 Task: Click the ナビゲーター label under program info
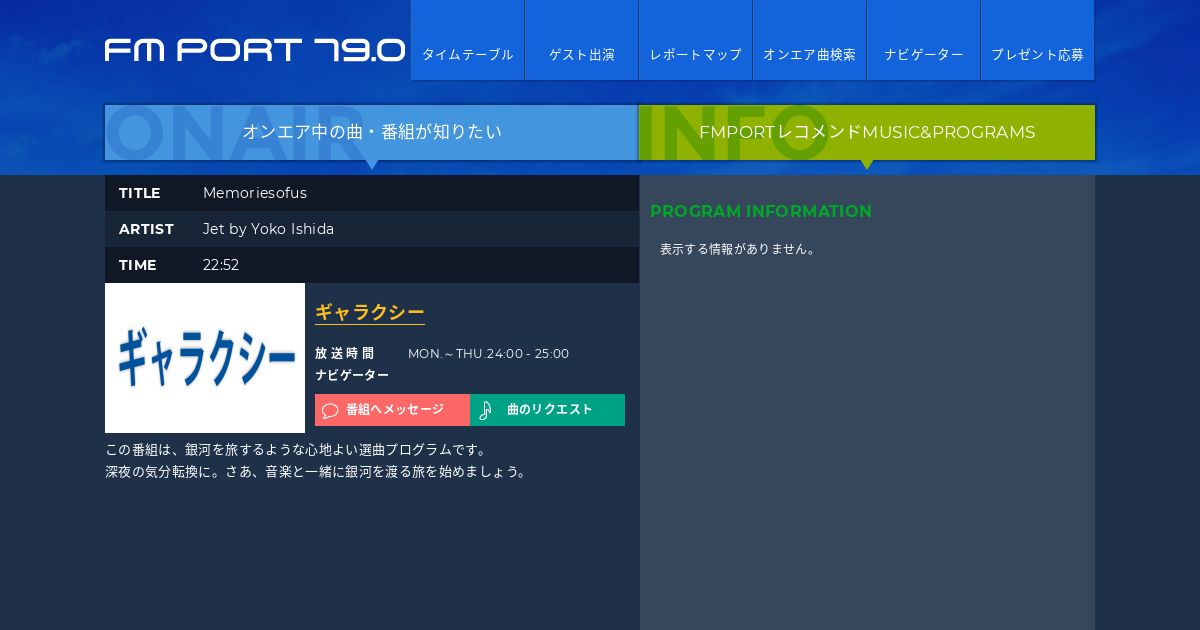tap(352, 375)
